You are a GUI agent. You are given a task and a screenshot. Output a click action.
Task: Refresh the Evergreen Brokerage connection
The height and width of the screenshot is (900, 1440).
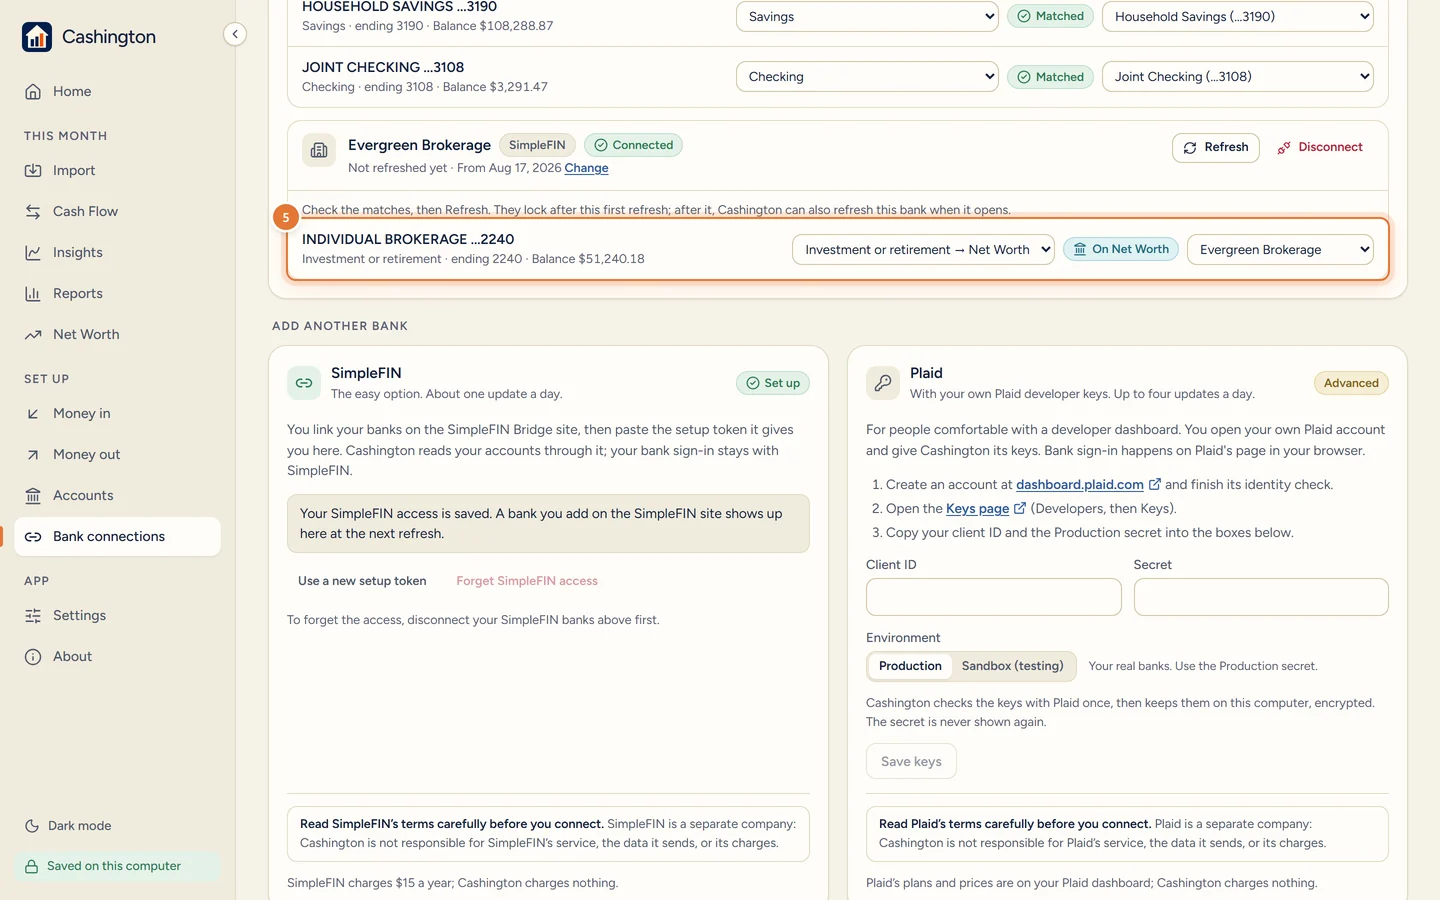[1216, 147]
